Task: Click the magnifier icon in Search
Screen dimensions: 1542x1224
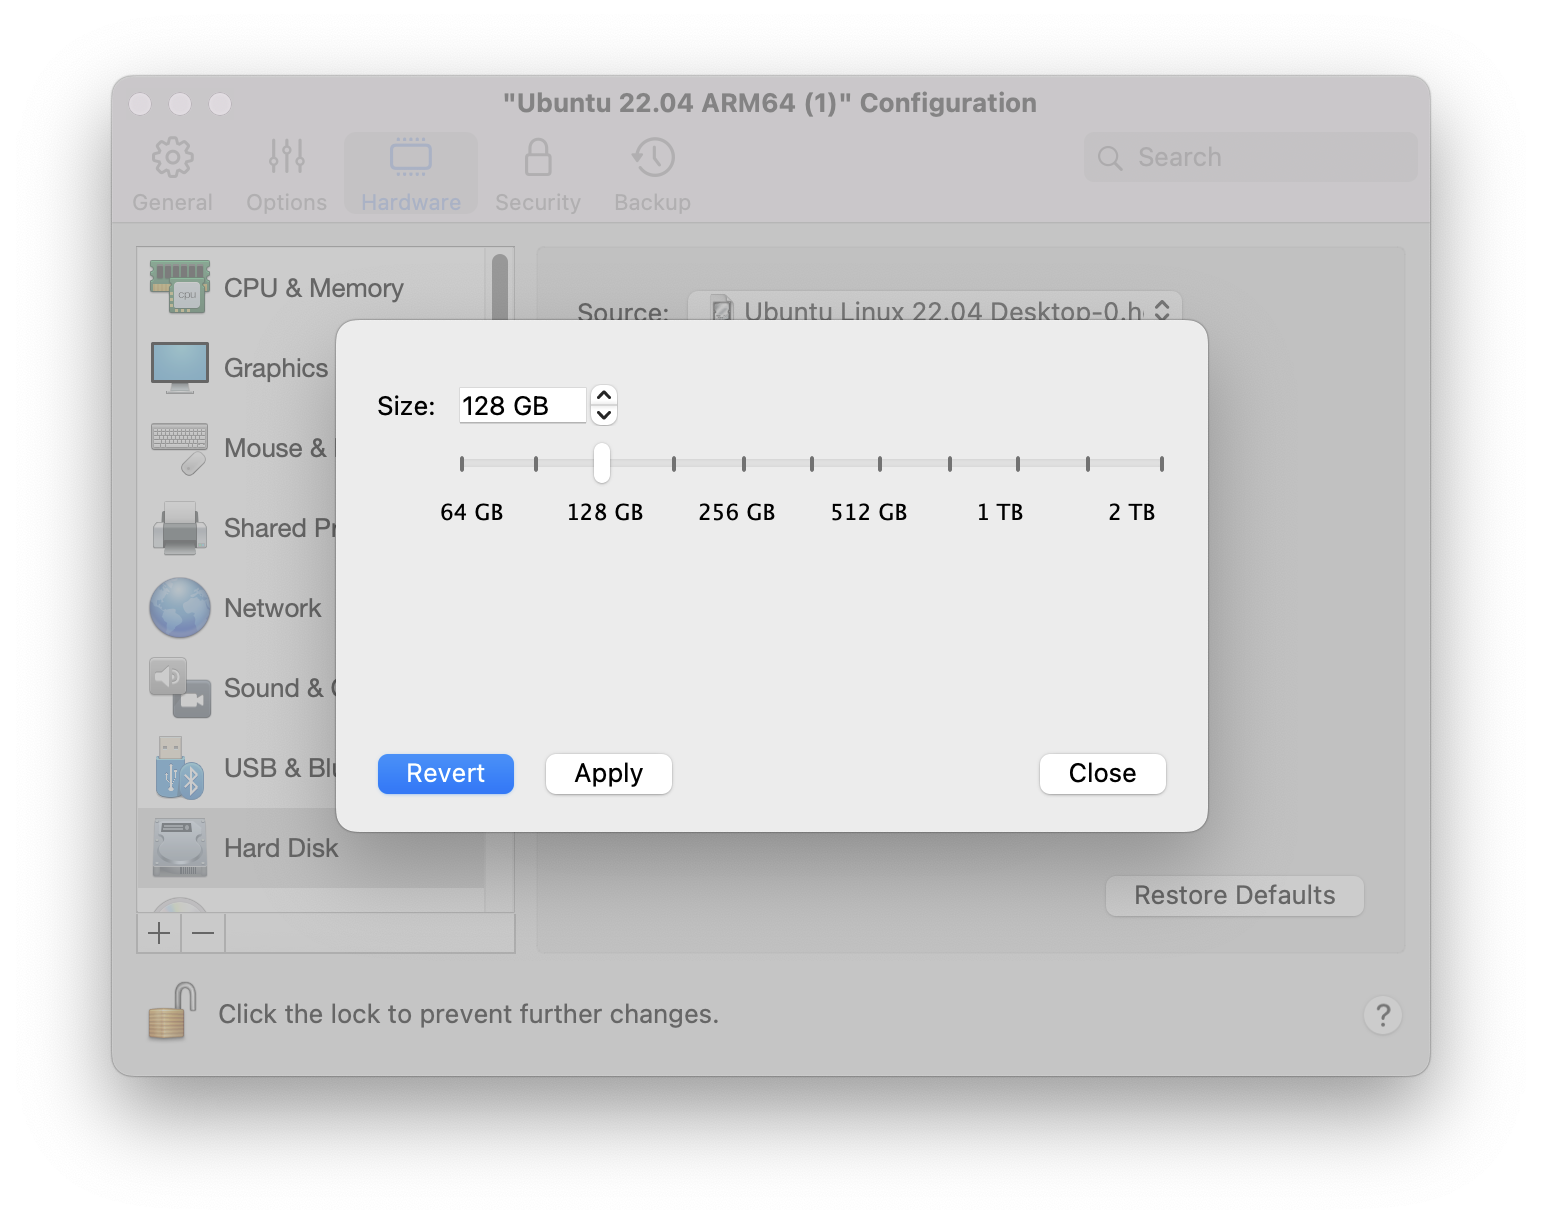Action: coord(1110,158)
